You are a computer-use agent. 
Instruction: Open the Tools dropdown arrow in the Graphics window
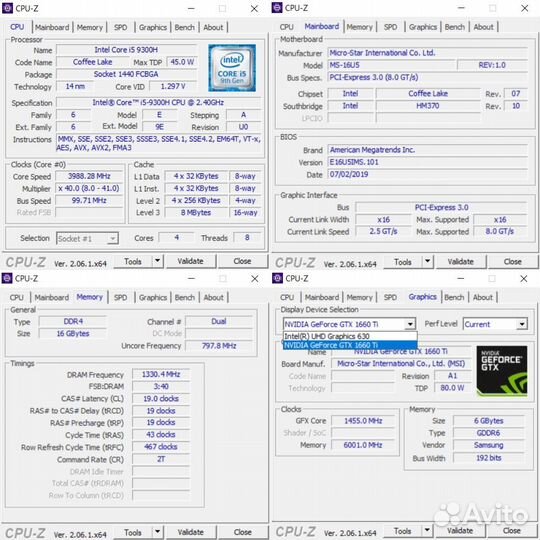pyautogui.click(x=427, y=531)
